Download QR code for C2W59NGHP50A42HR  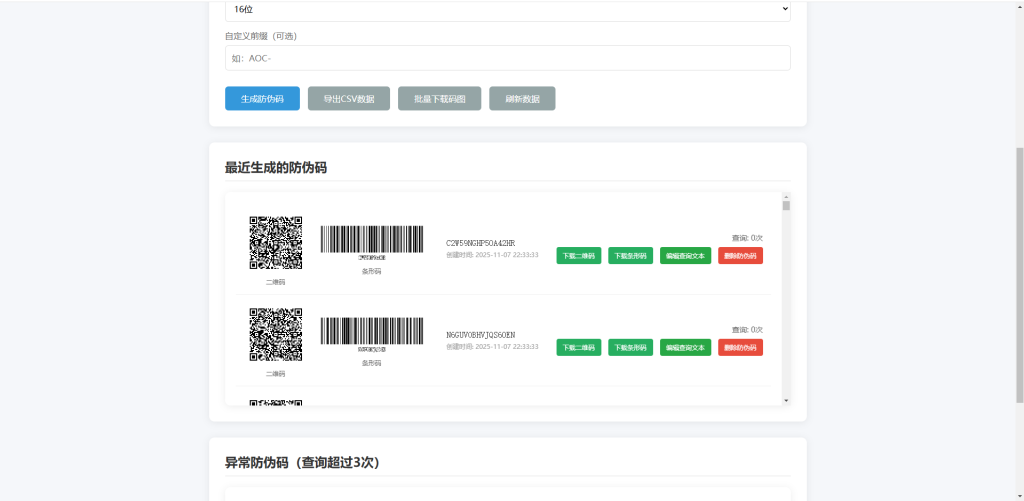point(578,256)
